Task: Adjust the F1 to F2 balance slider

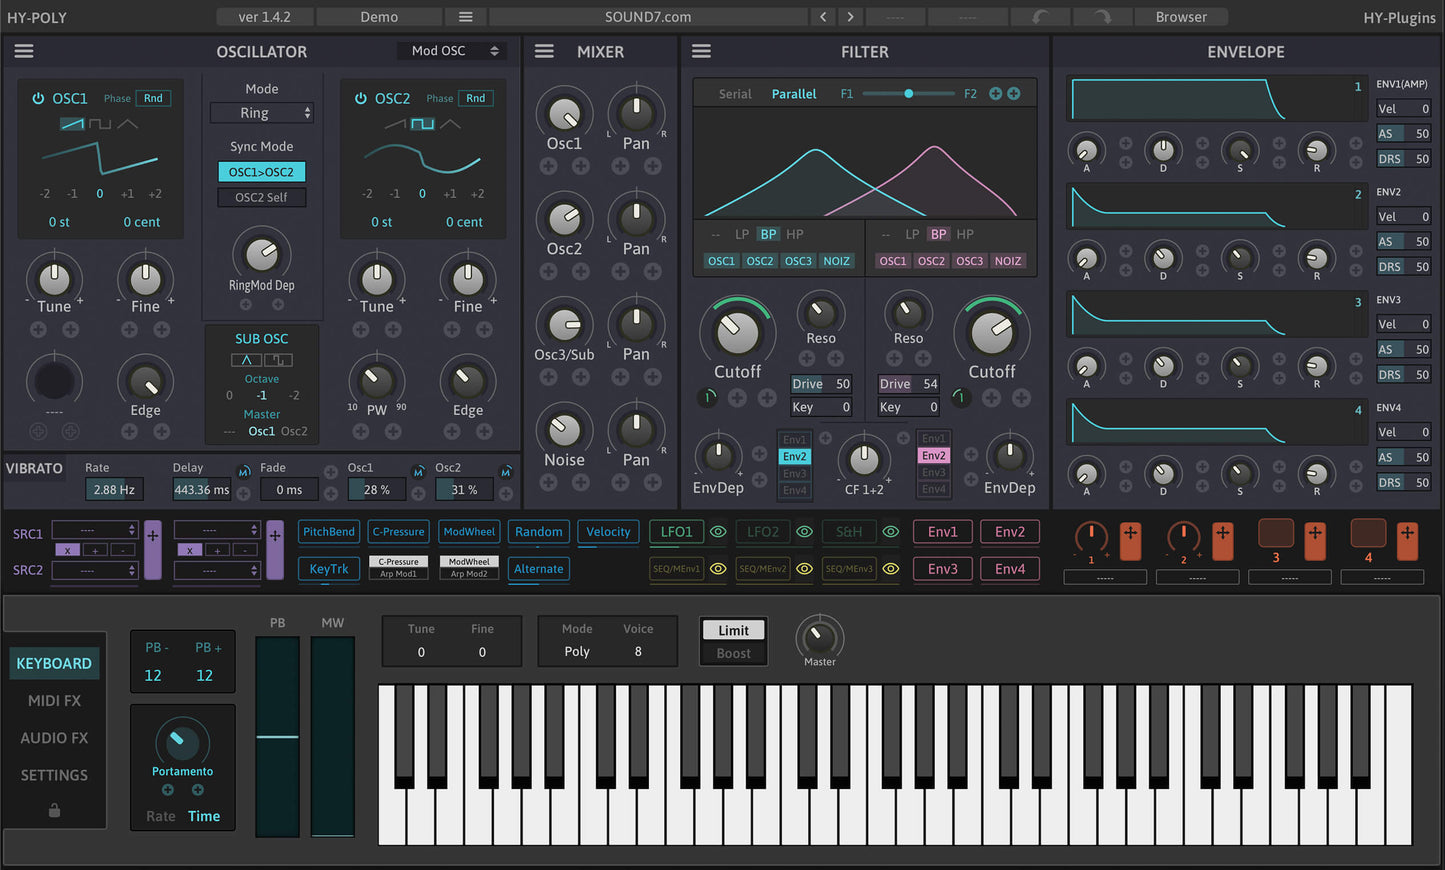Action: (x=908, y=94)
